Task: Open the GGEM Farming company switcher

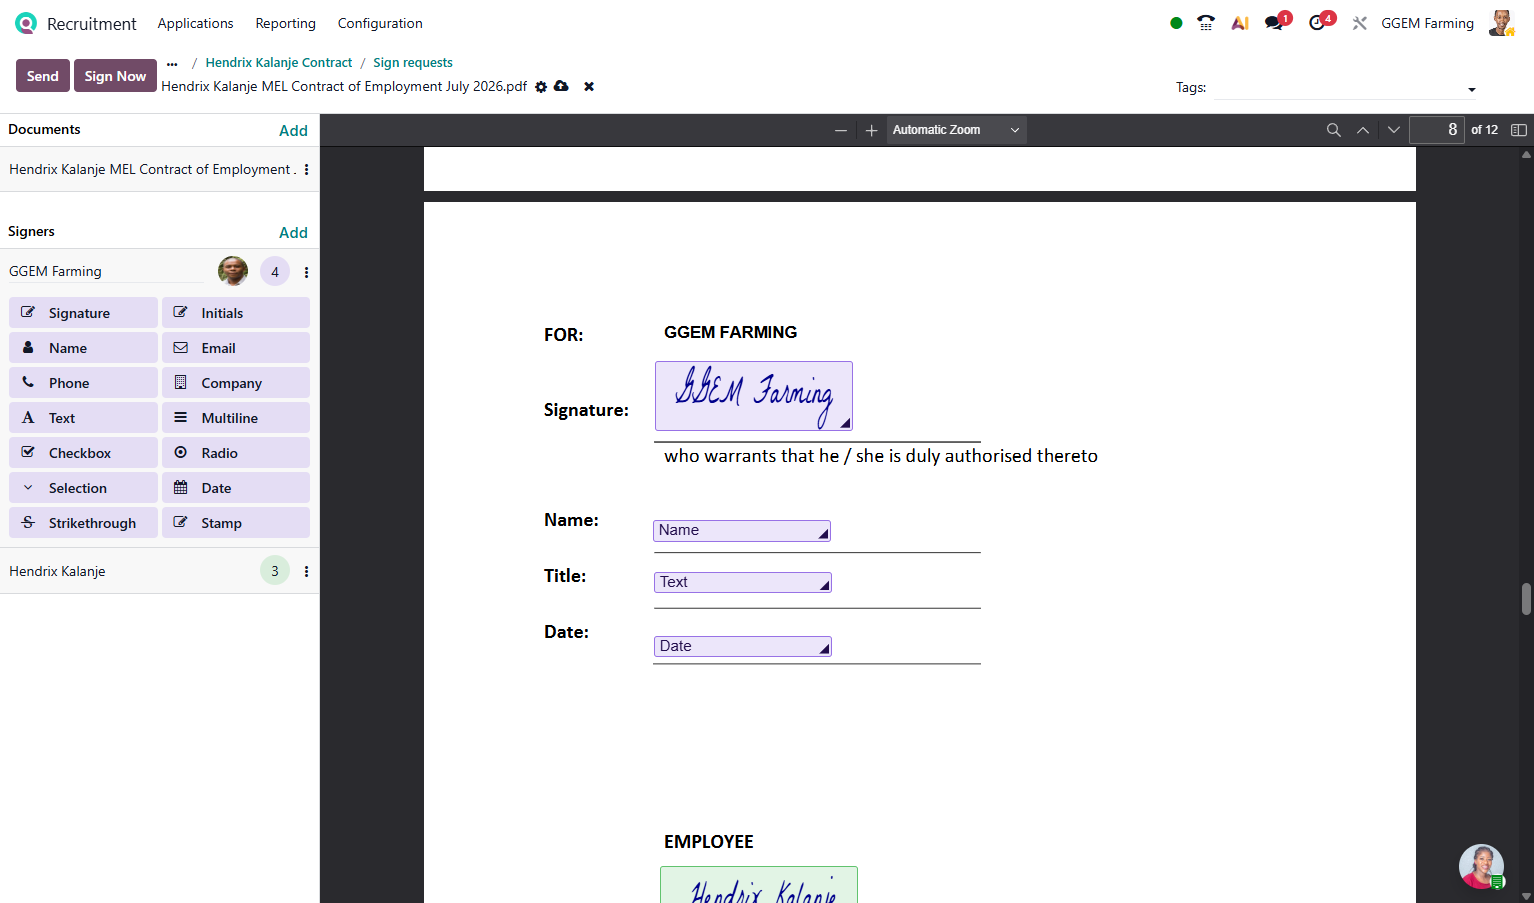Action: [x=1427, y=23]
